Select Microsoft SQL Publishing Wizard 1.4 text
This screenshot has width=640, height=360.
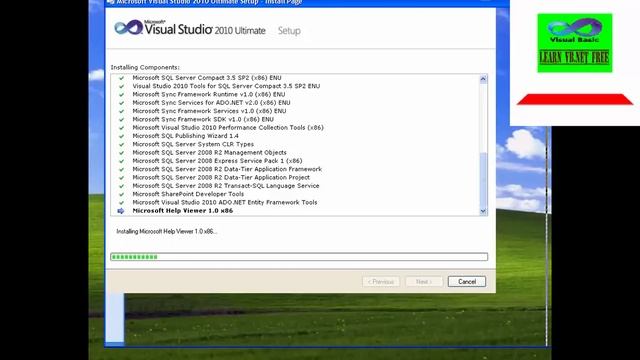186,136
